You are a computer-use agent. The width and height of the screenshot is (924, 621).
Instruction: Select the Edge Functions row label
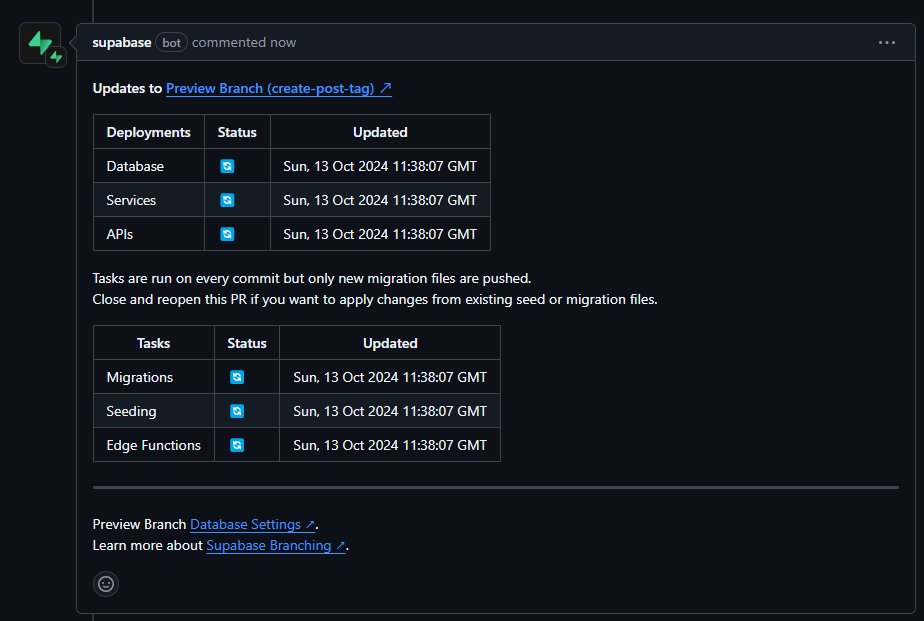(153, 445)
